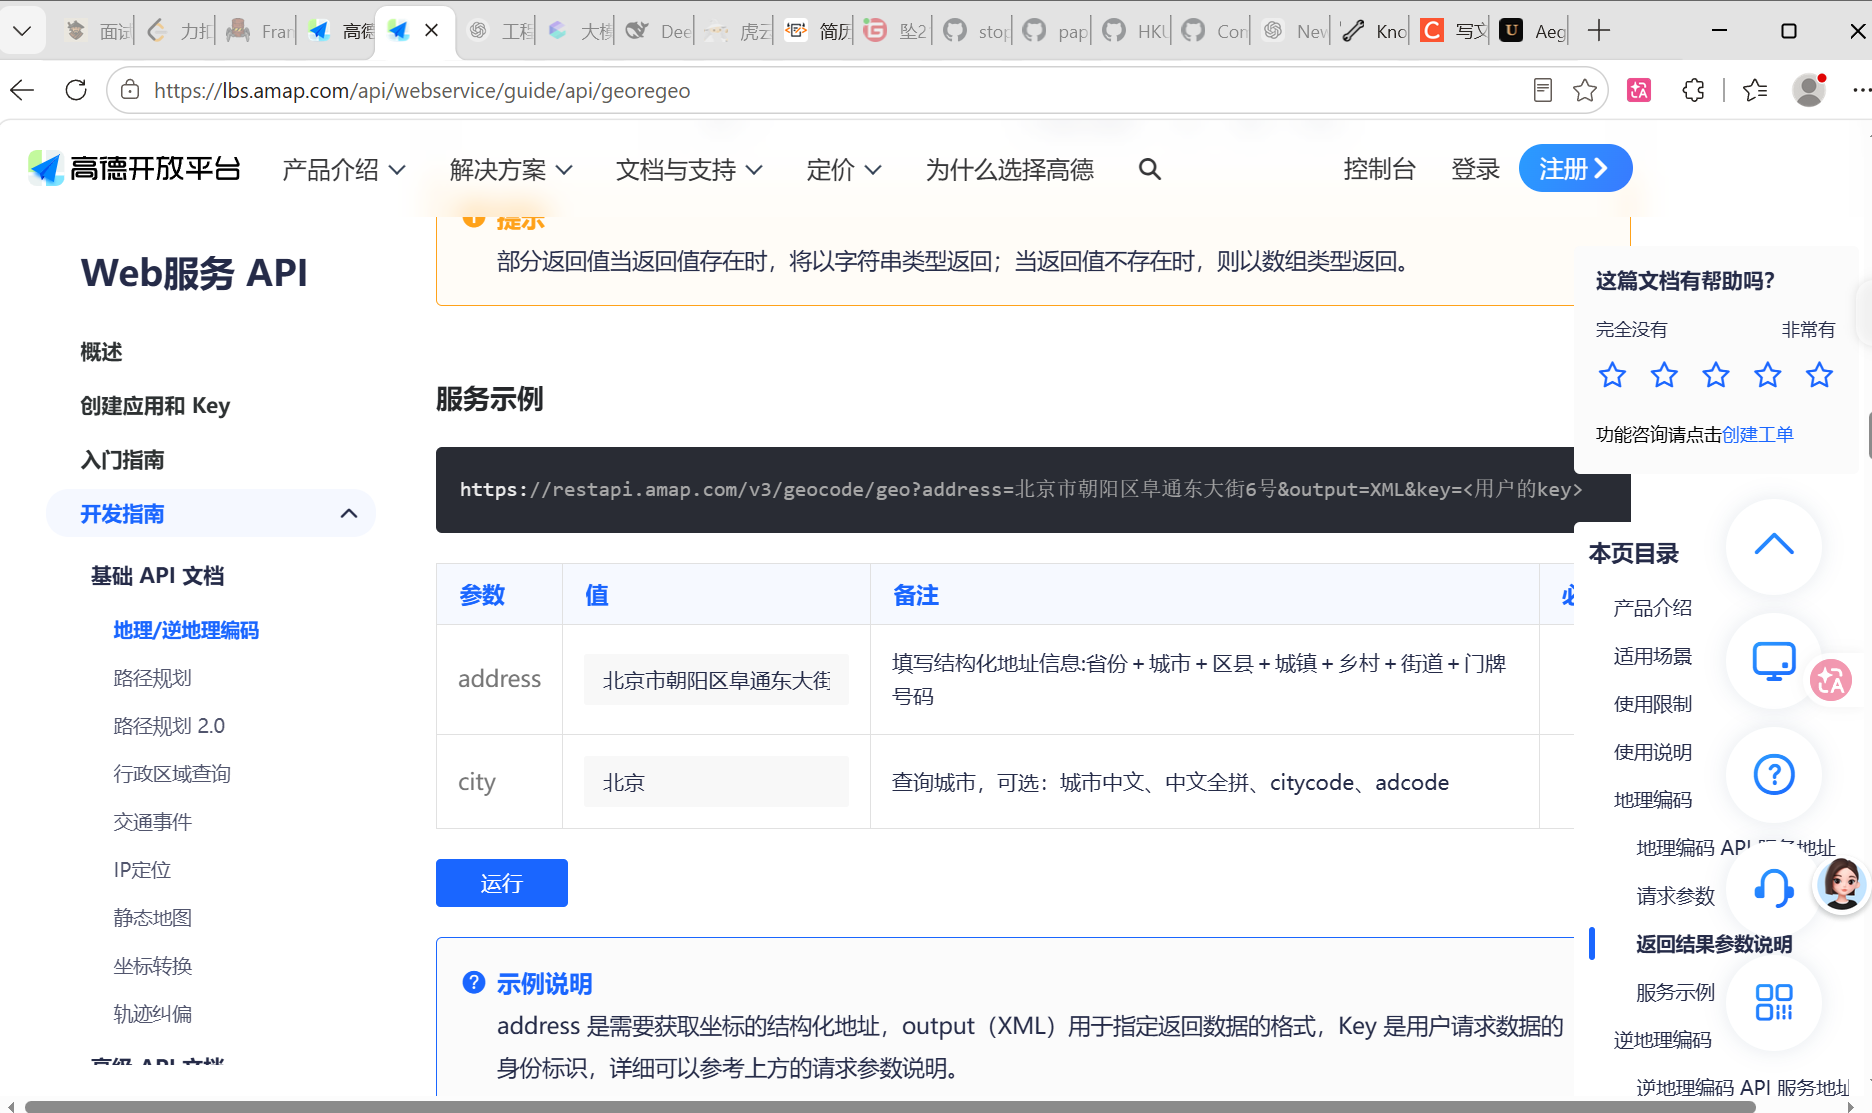Select 路径规划 2.0 in sidebar
The height and width of the screenshot is (1113, 1872).
tap(169, 726)
